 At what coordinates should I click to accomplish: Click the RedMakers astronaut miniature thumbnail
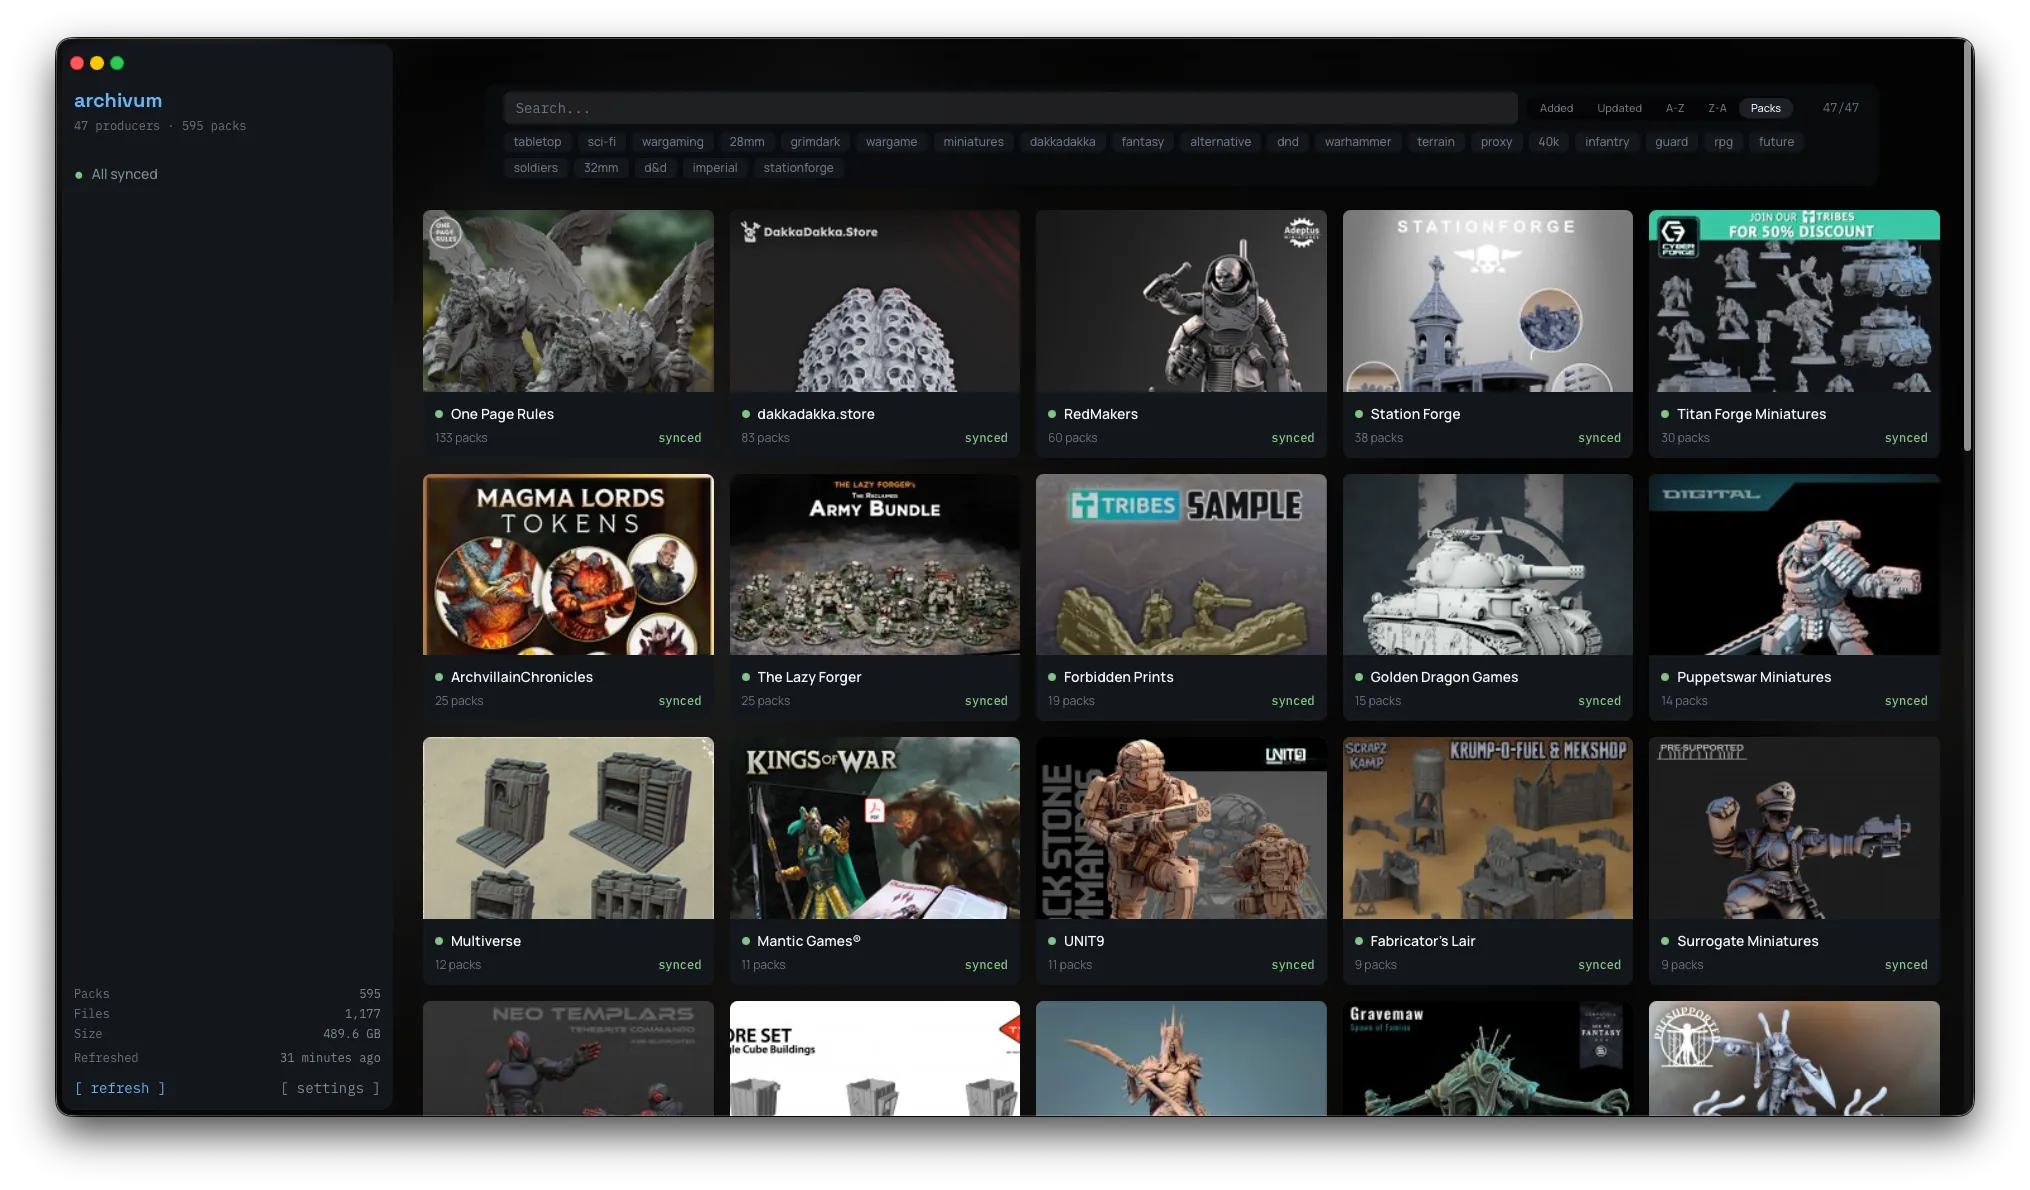[x=1181, y=300]
